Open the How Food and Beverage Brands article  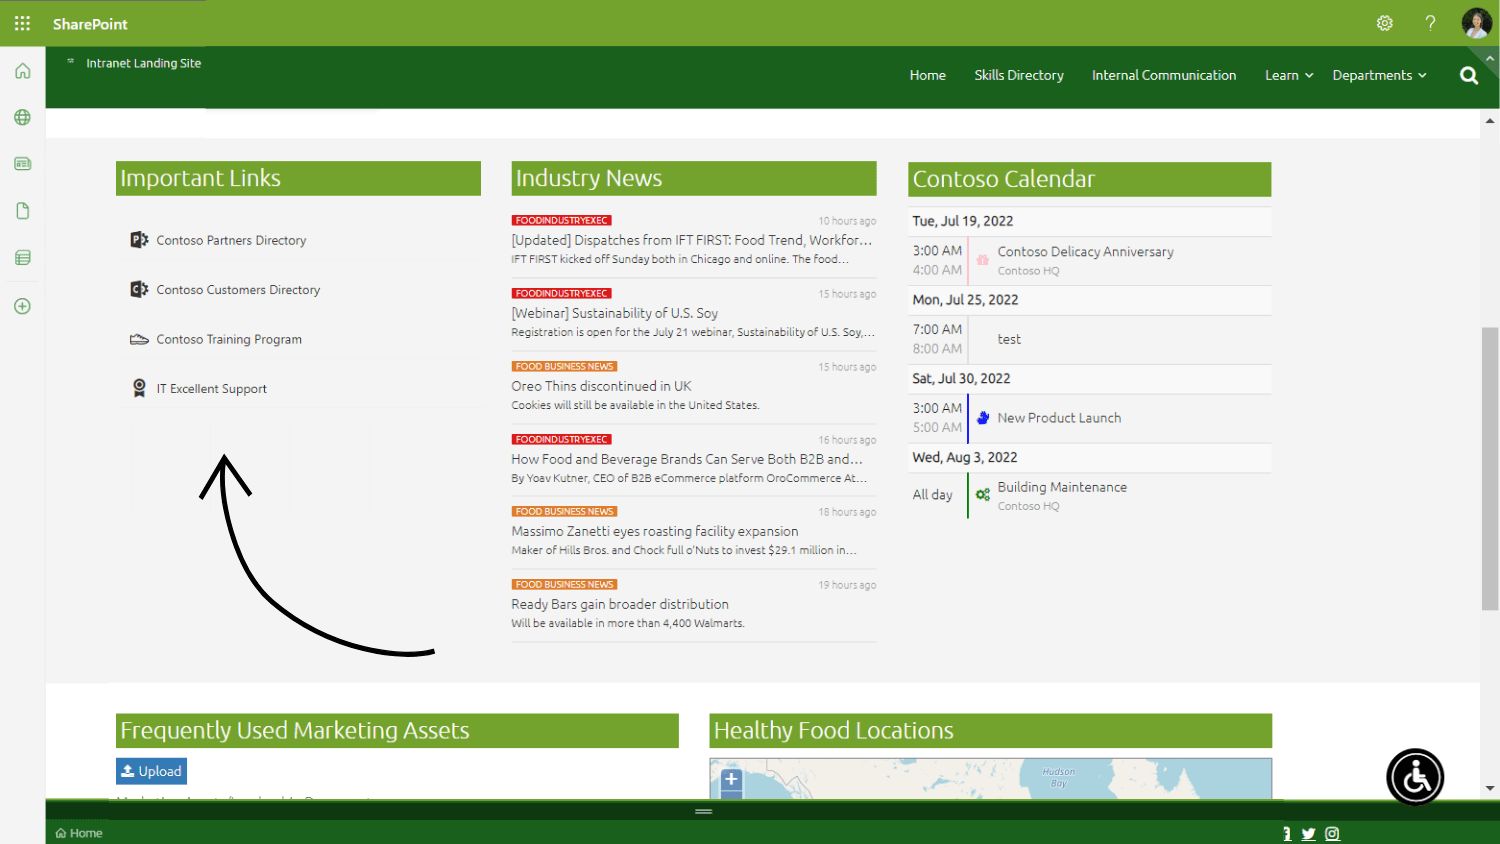tap(687, 459)
